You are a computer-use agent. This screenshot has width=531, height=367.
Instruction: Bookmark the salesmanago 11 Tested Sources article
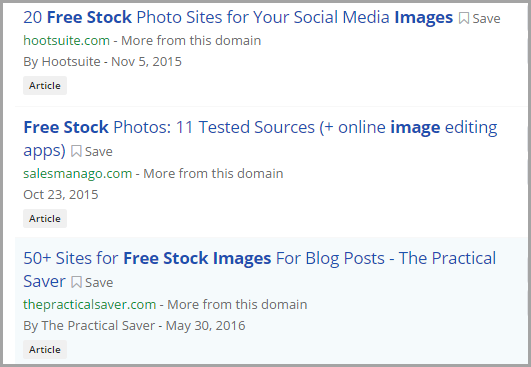coord(92,151)
